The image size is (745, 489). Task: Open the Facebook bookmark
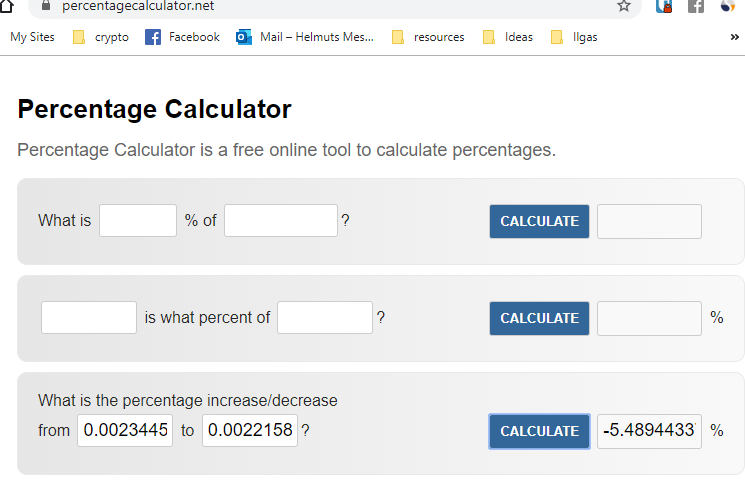pyautogui.click(x=182, y=37)
